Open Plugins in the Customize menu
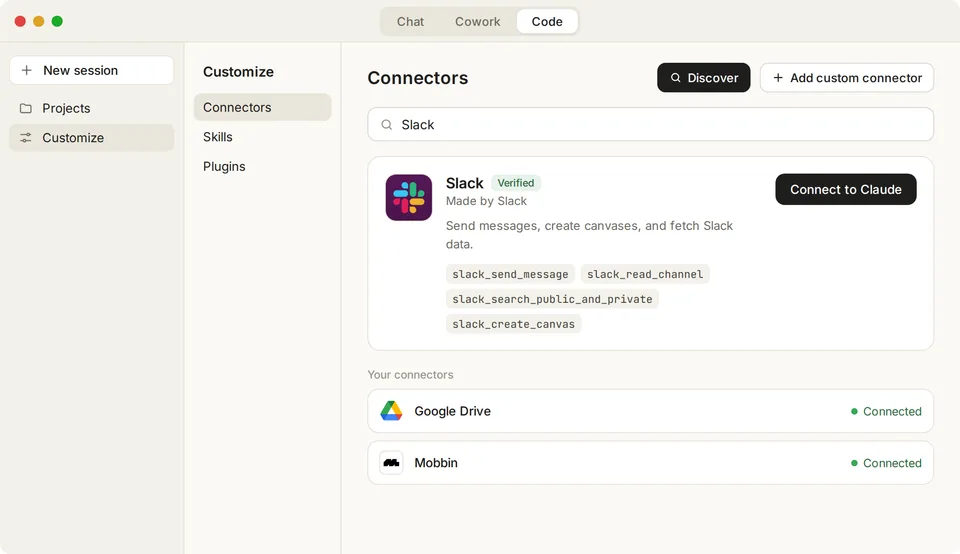Image resolution: width=960 pixels, height=554 pixels. click(x=263, y=167)
